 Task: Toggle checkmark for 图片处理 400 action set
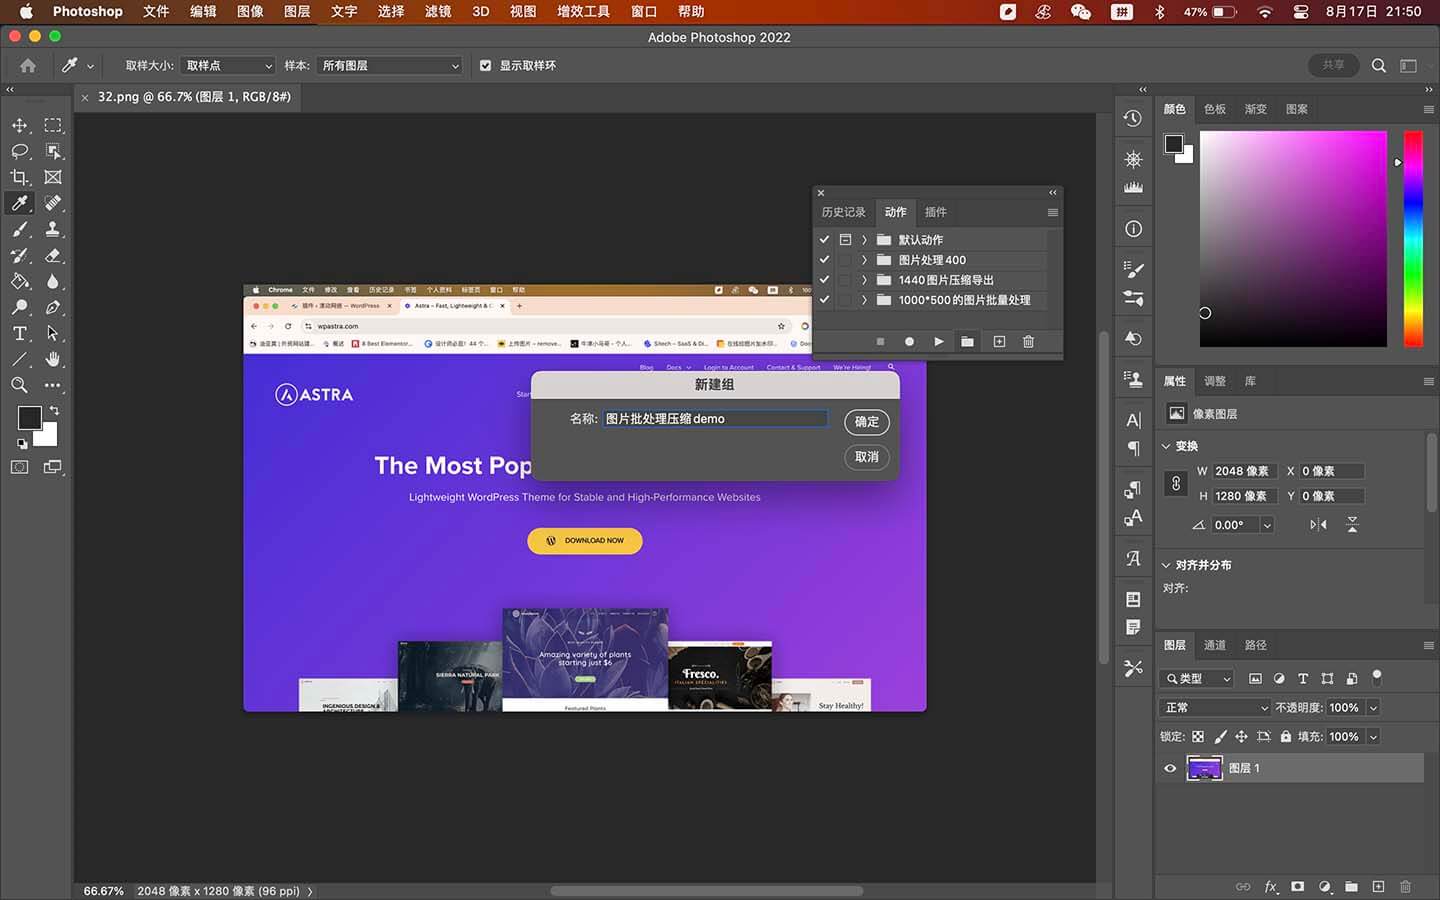click(x=824, y=260)
